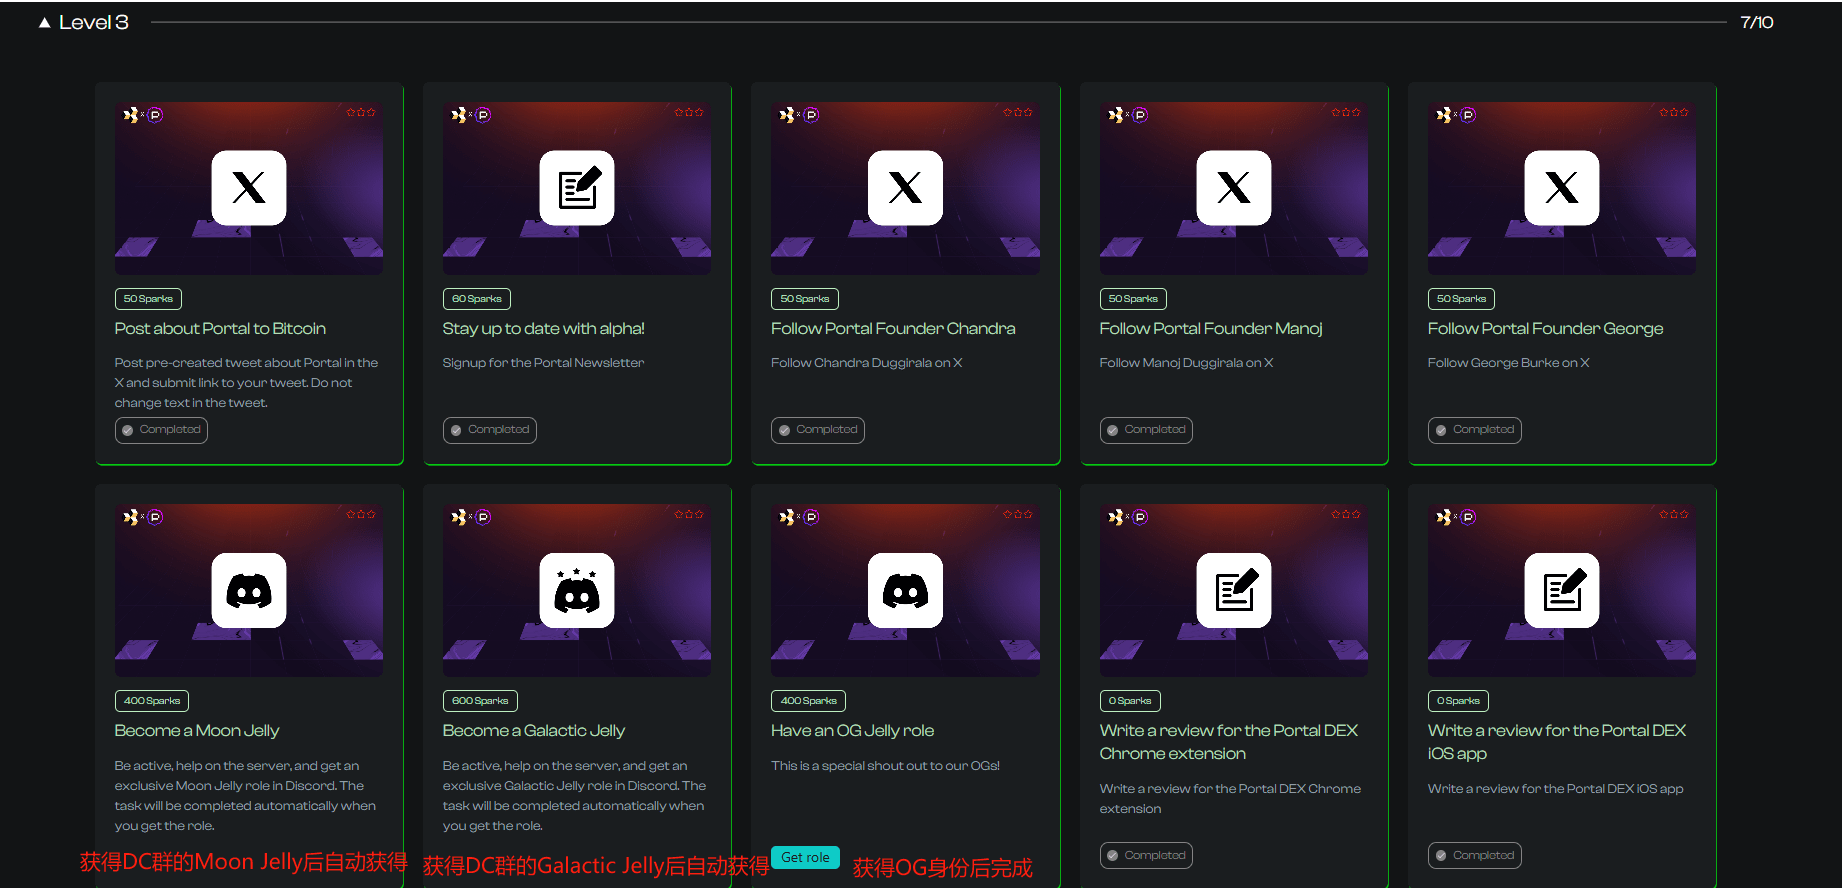1842x888 pixels.
Task: Collapse the Level 3 section arrow
Action: click(44, 22)
